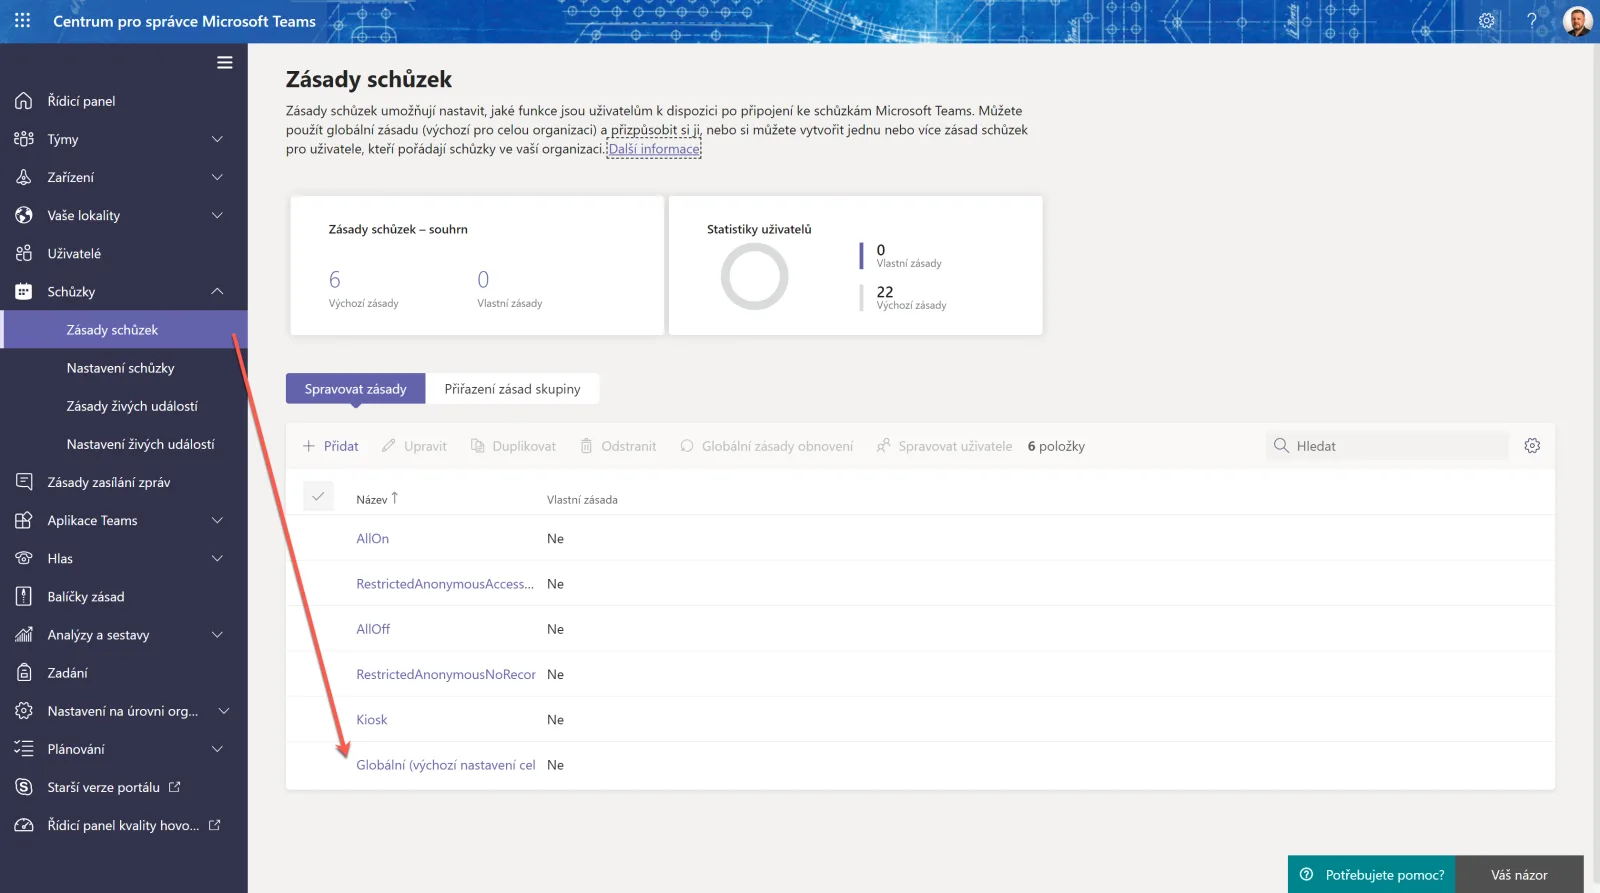Click the Zadání icon in sidebar
Screen dimensions: 1600x893
pyautogui.click(x=24, y=673)
